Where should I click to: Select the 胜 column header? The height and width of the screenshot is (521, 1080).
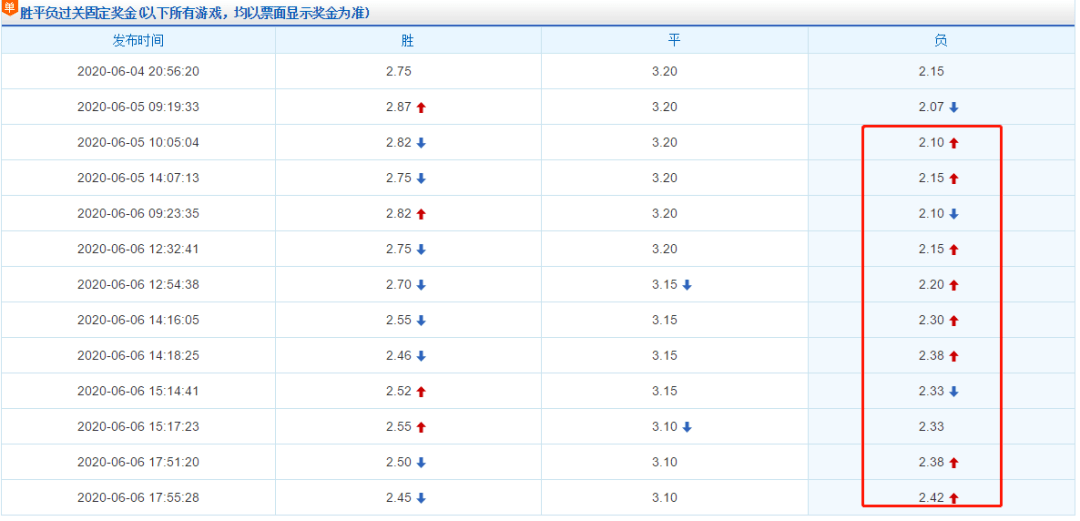[407, 40]
